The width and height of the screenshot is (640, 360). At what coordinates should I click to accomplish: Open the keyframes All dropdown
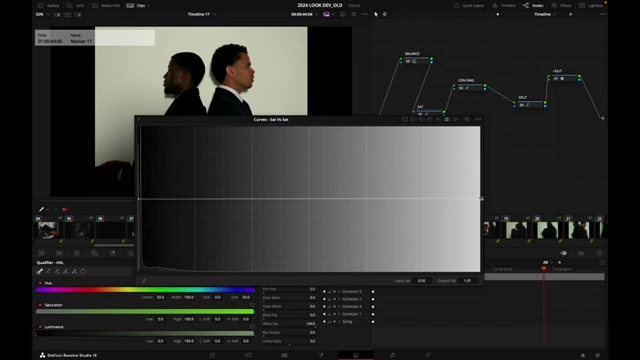547,262
